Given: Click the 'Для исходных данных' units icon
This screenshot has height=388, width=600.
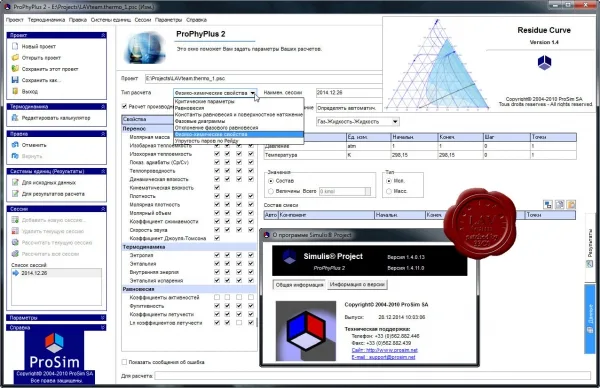Looking at the screenshot, I should coord(15,183).
